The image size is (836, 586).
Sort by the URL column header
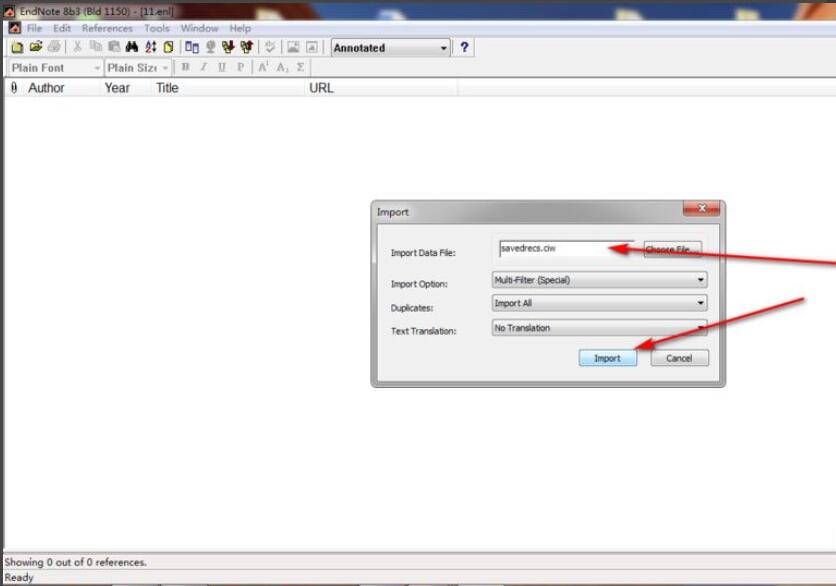tap(321, 88)
